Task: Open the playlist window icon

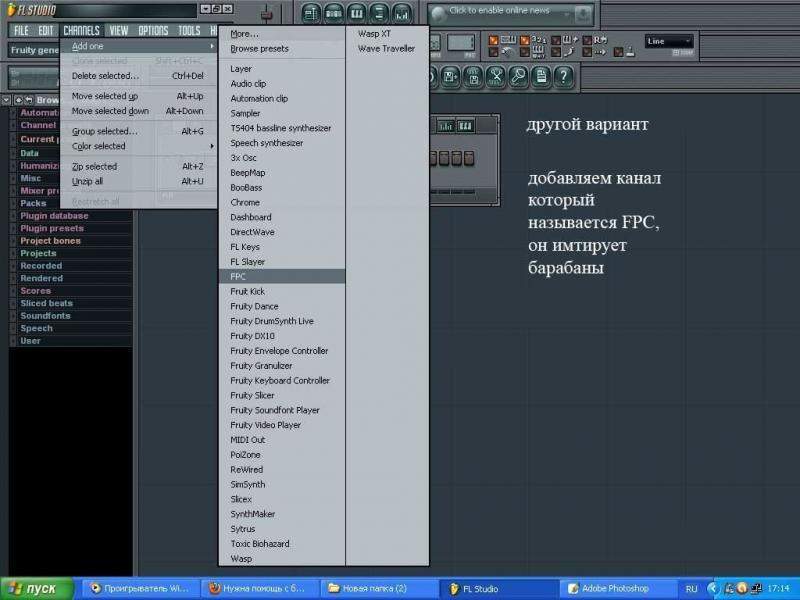Action: (310, 14)
